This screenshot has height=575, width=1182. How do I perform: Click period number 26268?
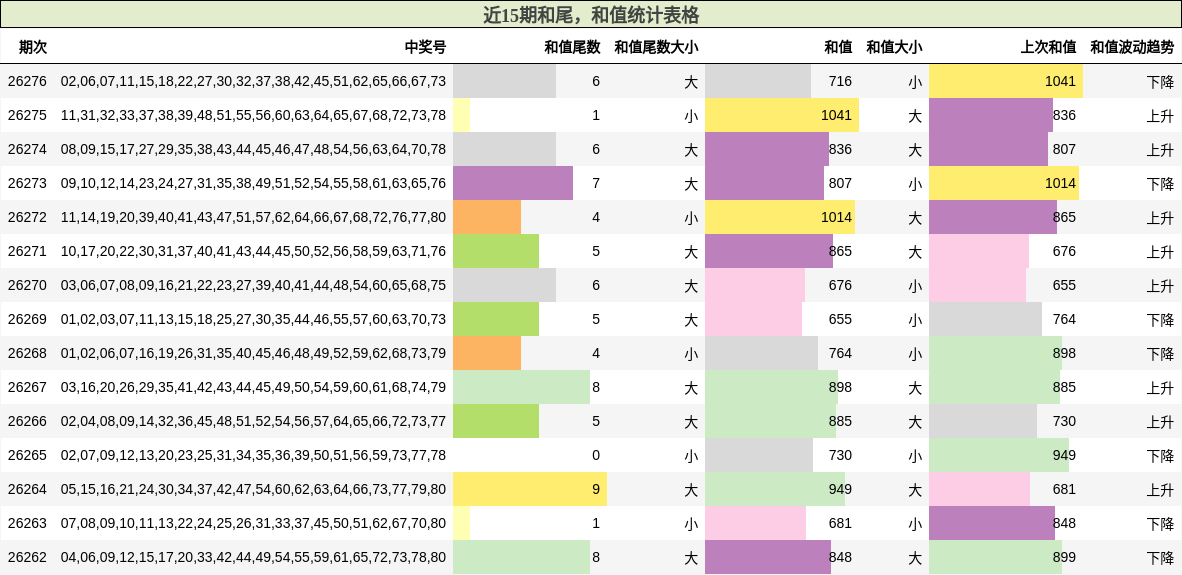point(27,353)
